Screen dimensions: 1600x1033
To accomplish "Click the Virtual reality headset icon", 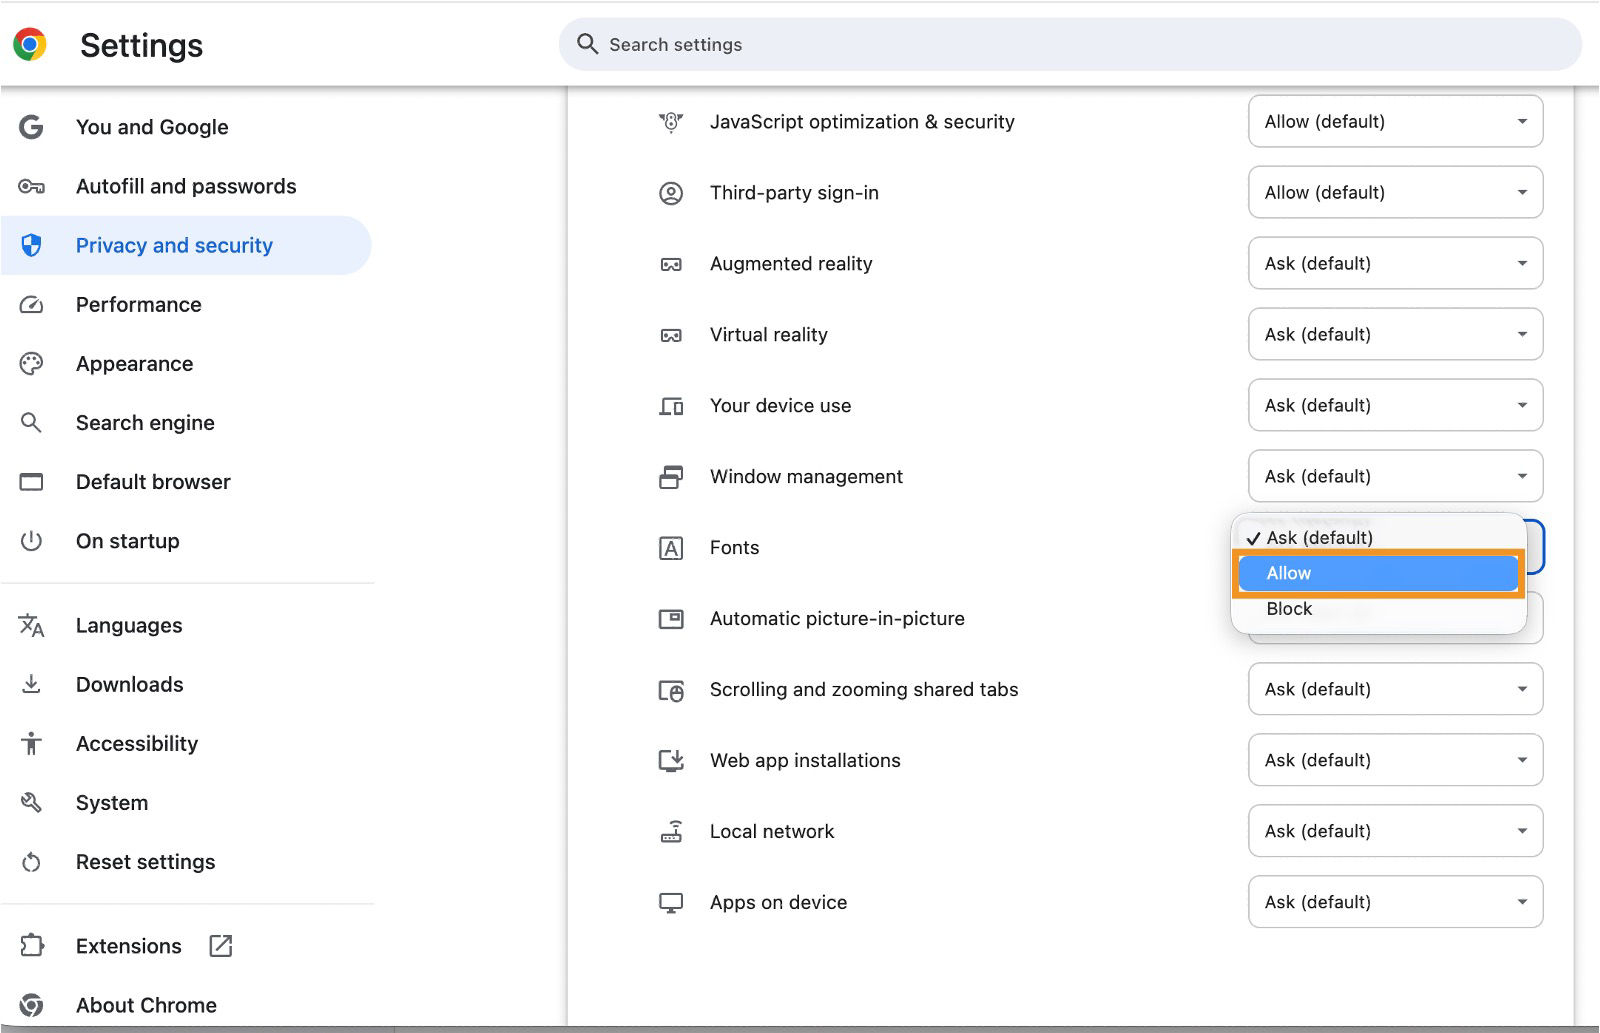I will (x=671, y=335).
